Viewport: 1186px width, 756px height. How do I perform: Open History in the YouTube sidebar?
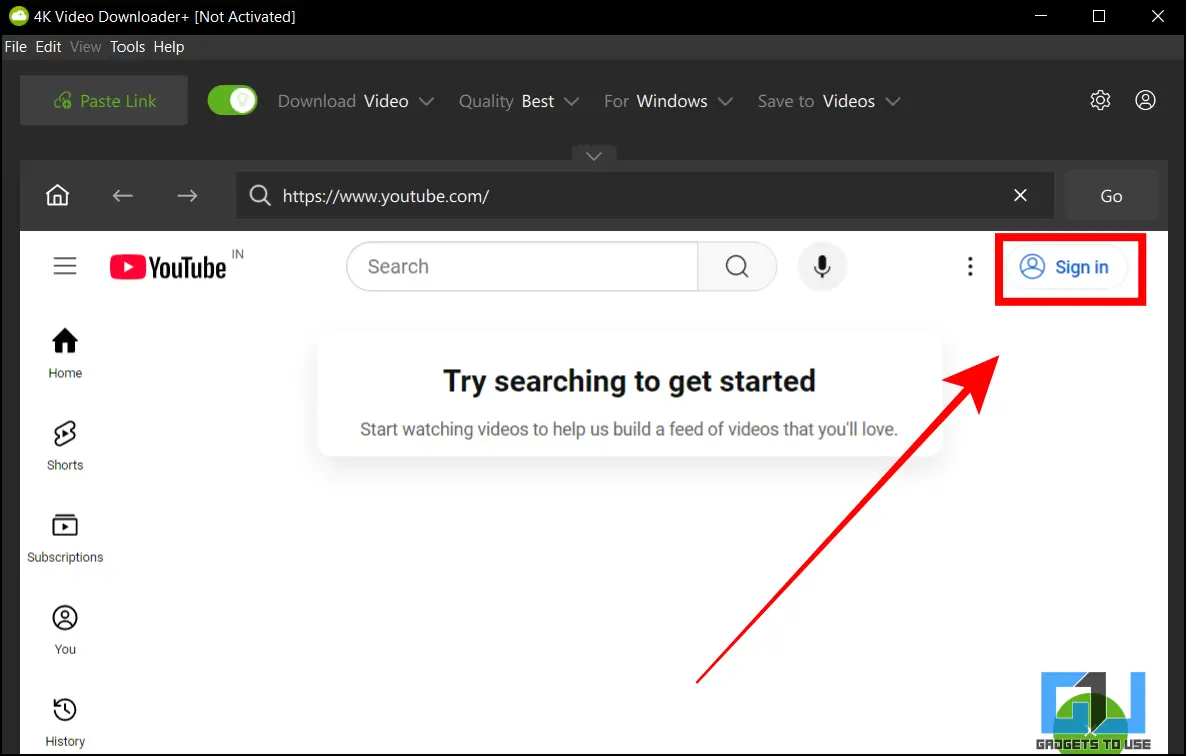65,723
